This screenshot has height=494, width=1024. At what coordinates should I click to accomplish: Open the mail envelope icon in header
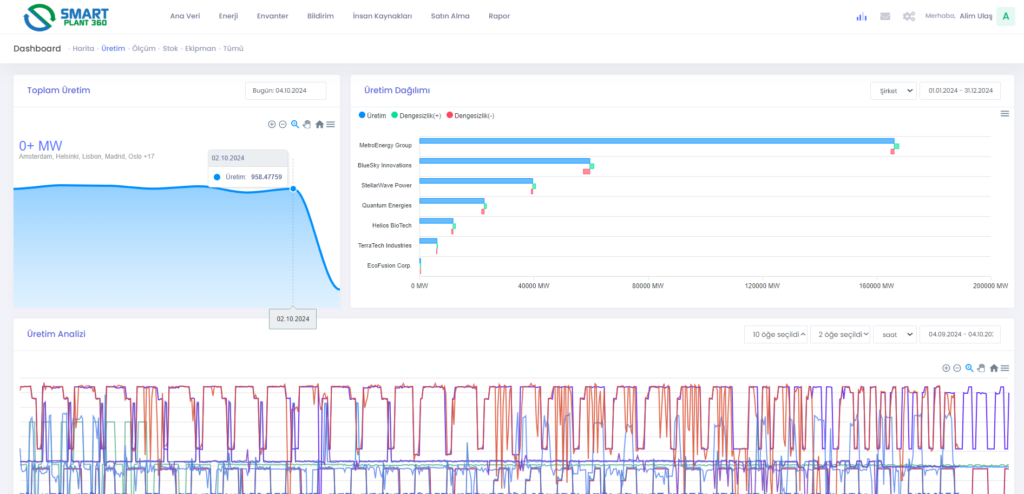point(885,16)
